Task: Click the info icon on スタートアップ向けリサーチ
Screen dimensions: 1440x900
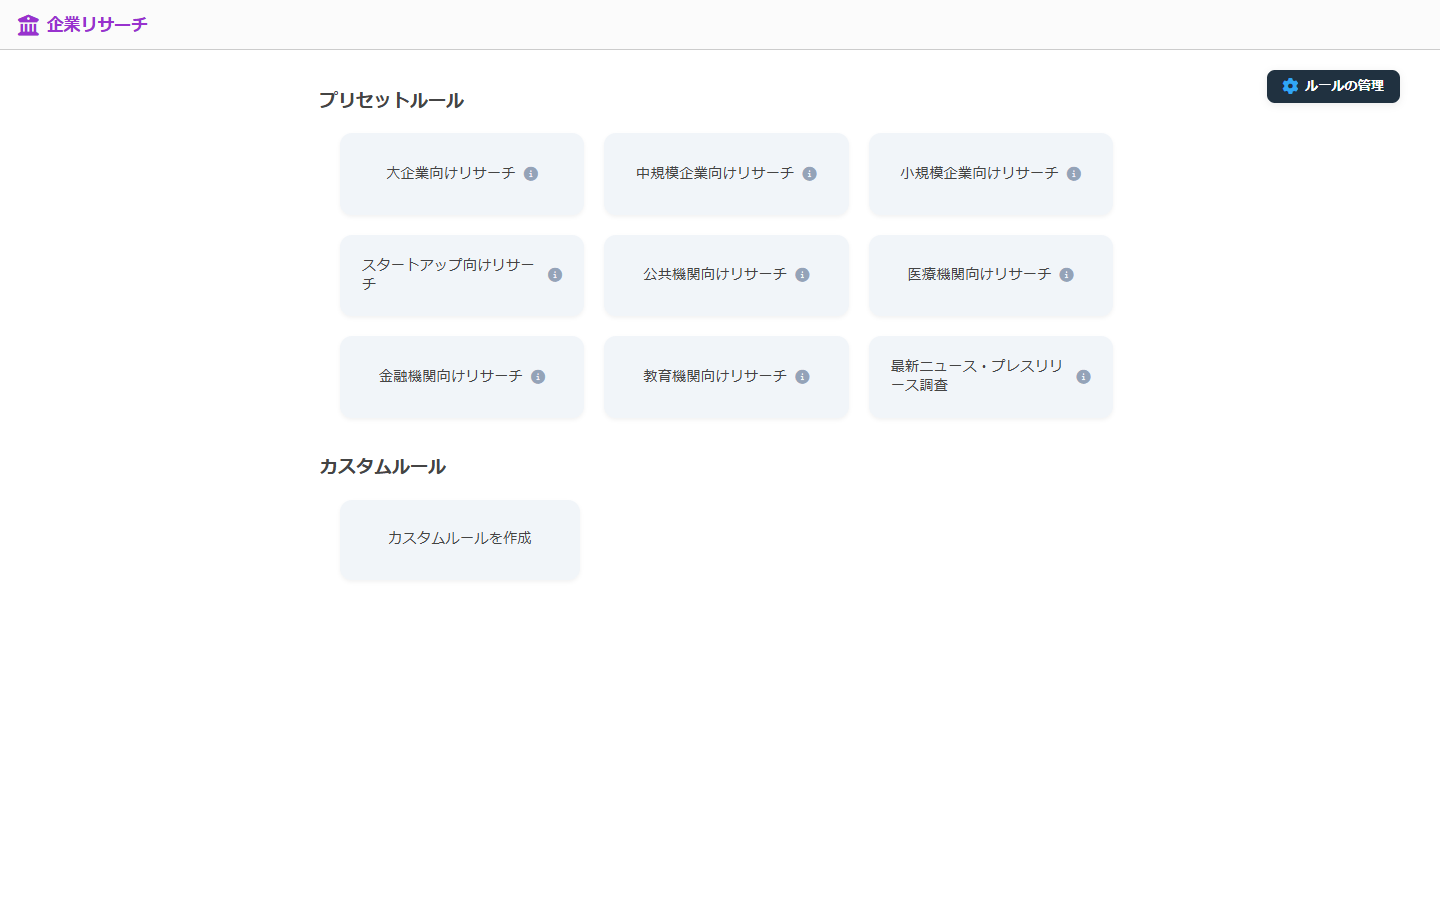Action: tap(555, 274)
